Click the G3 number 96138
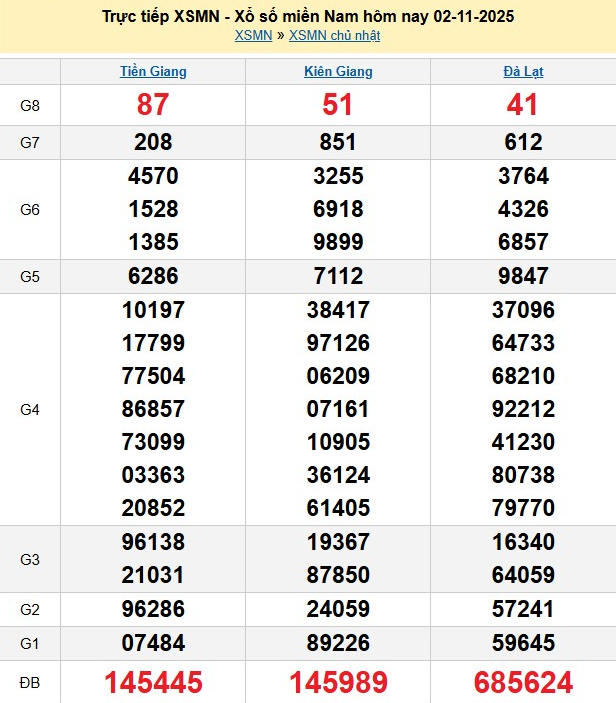The height and width of the screenshot is (703, 616). [153, 543]
